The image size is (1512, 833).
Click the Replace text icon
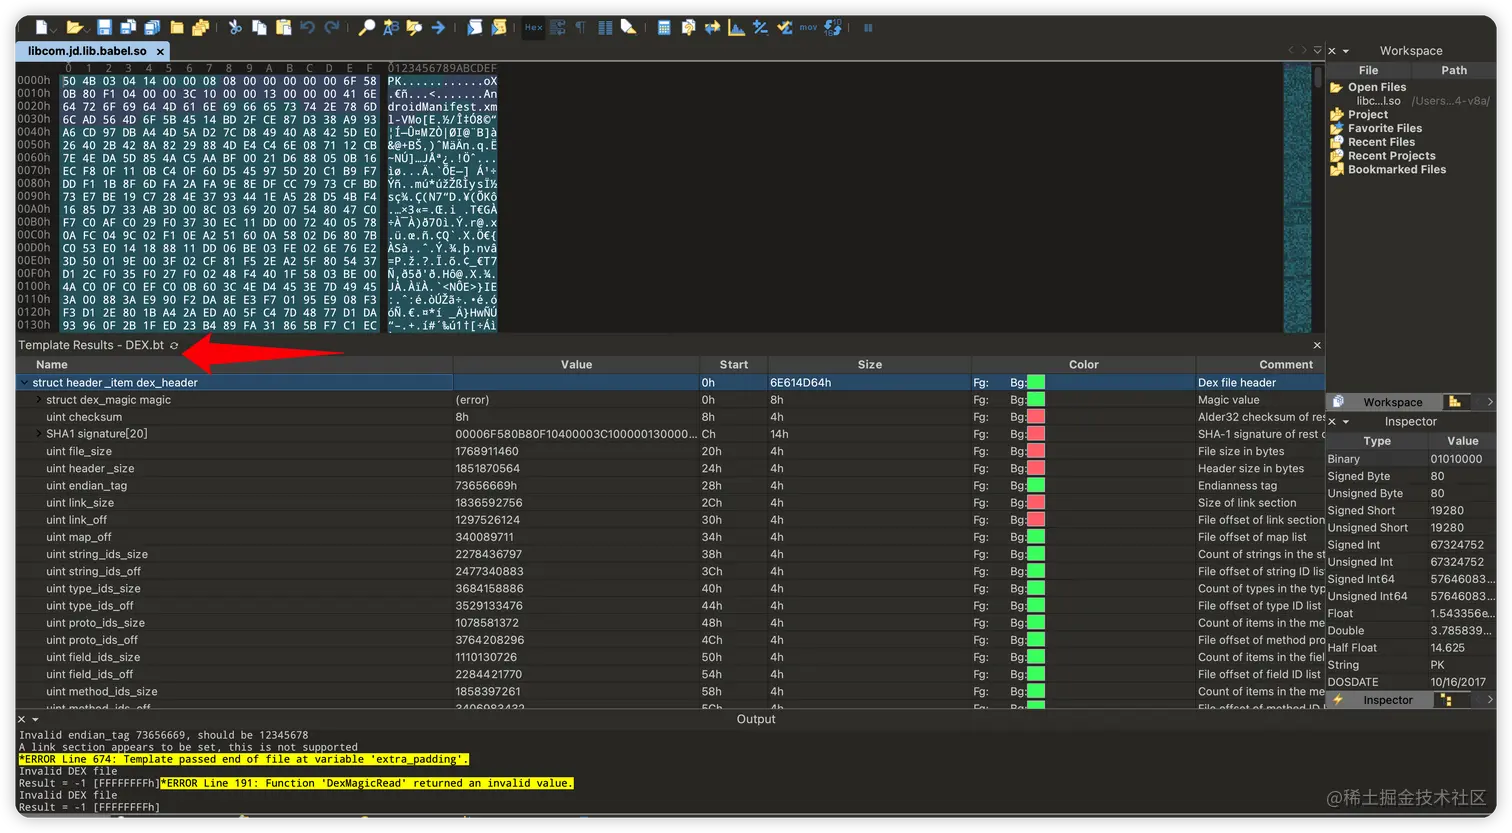click(391, 28)
